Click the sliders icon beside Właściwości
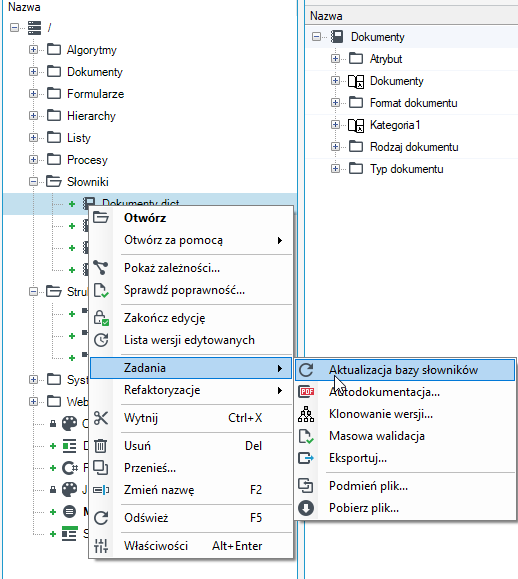The width and height of the screenshot is (518, 579). 101,546
